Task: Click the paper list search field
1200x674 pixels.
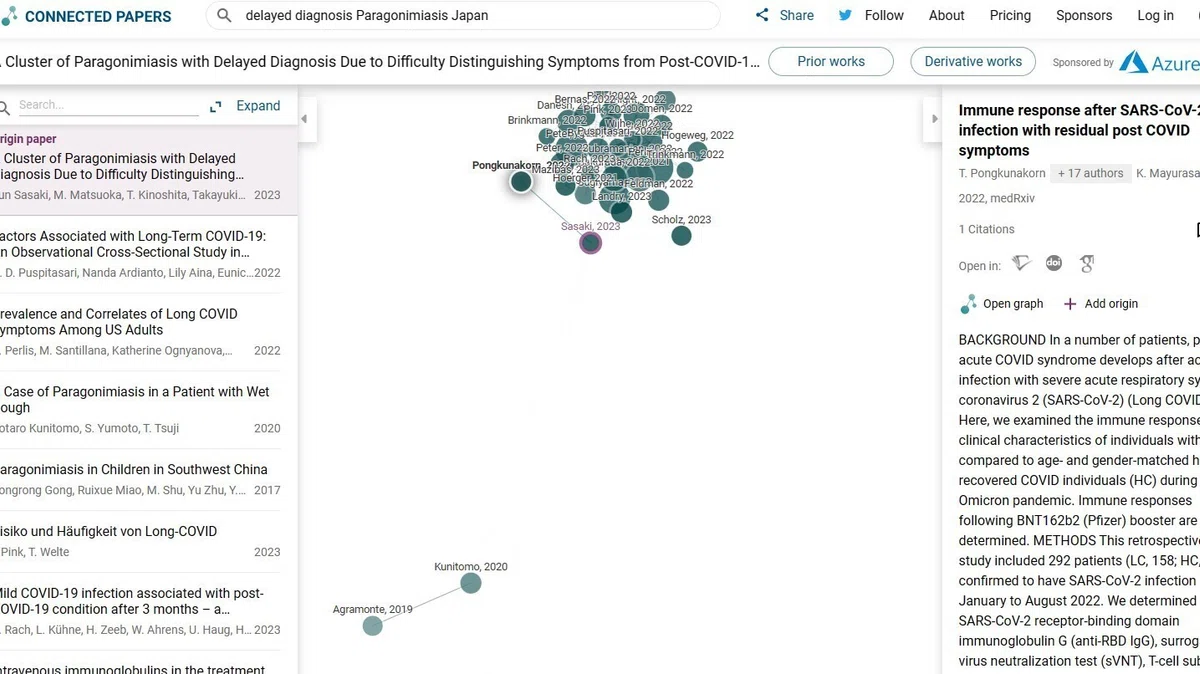Action: [x=108, y=105]
